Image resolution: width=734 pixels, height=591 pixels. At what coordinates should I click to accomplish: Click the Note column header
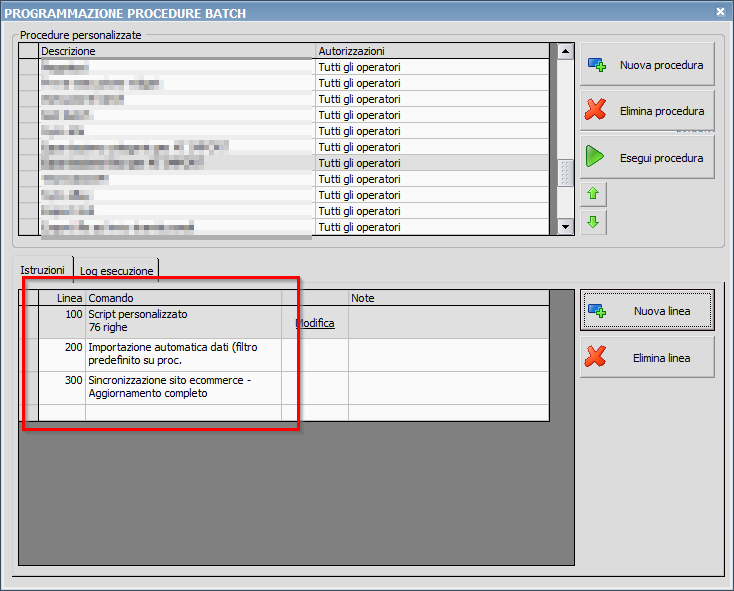point(448,298)
